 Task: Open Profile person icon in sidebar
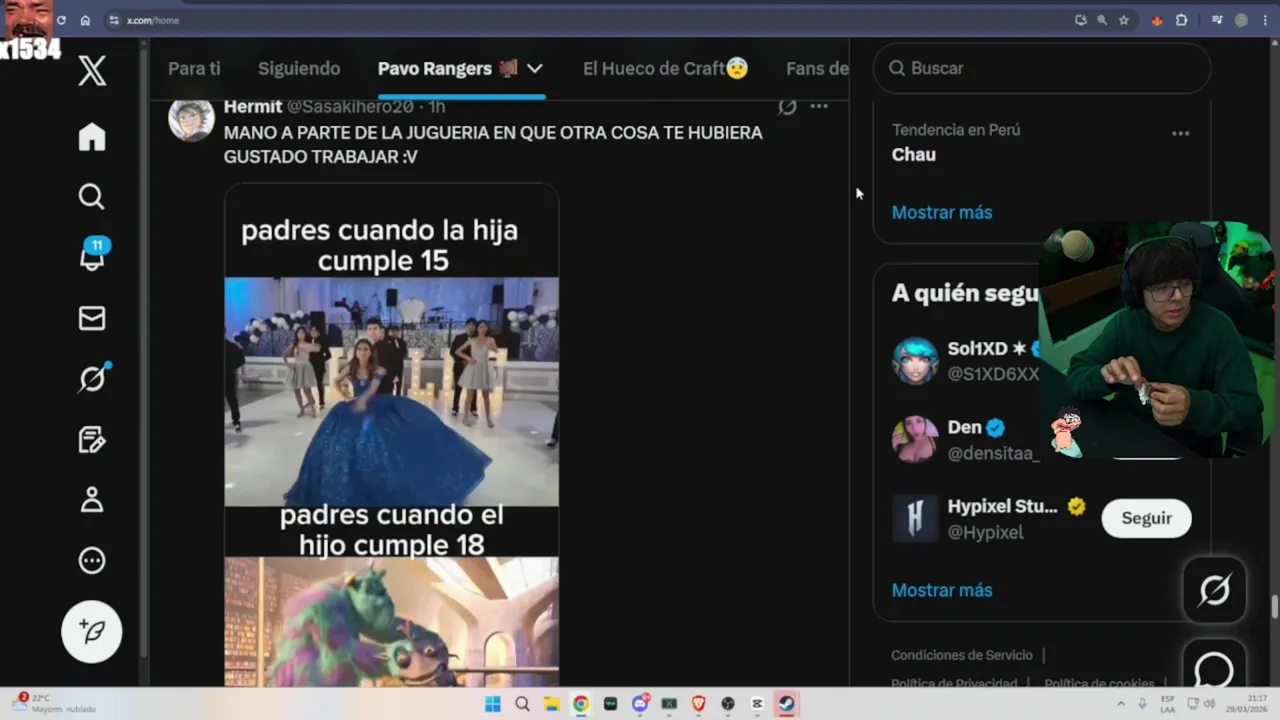pos(92,500)
